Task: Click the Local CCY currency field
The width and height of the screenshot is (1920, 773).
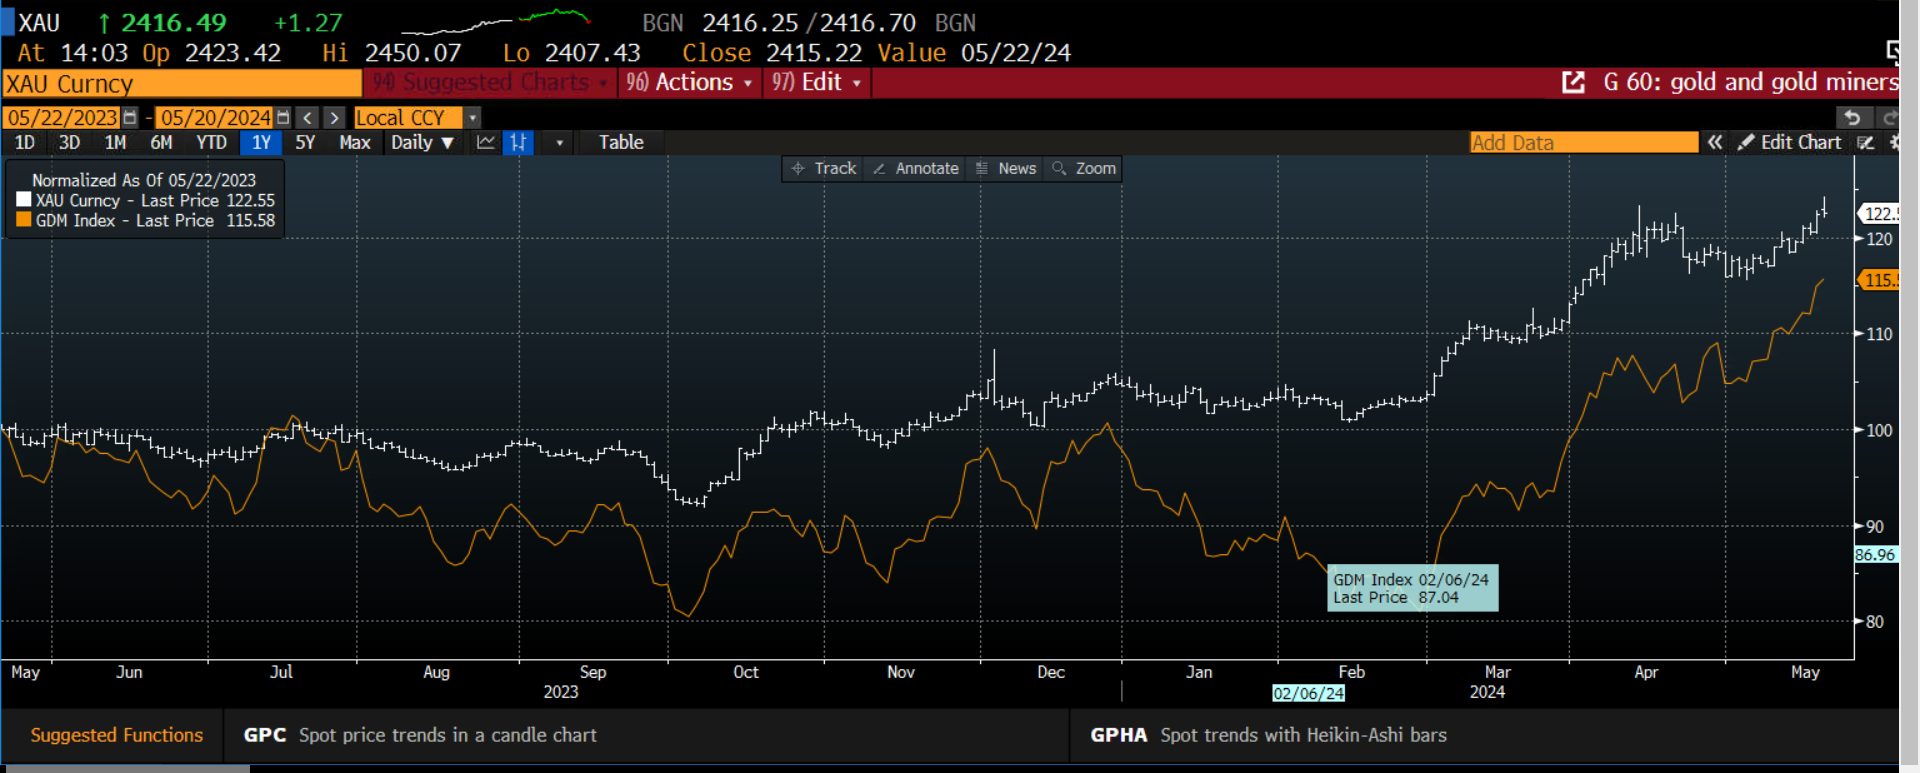Action: pos(408,118)
